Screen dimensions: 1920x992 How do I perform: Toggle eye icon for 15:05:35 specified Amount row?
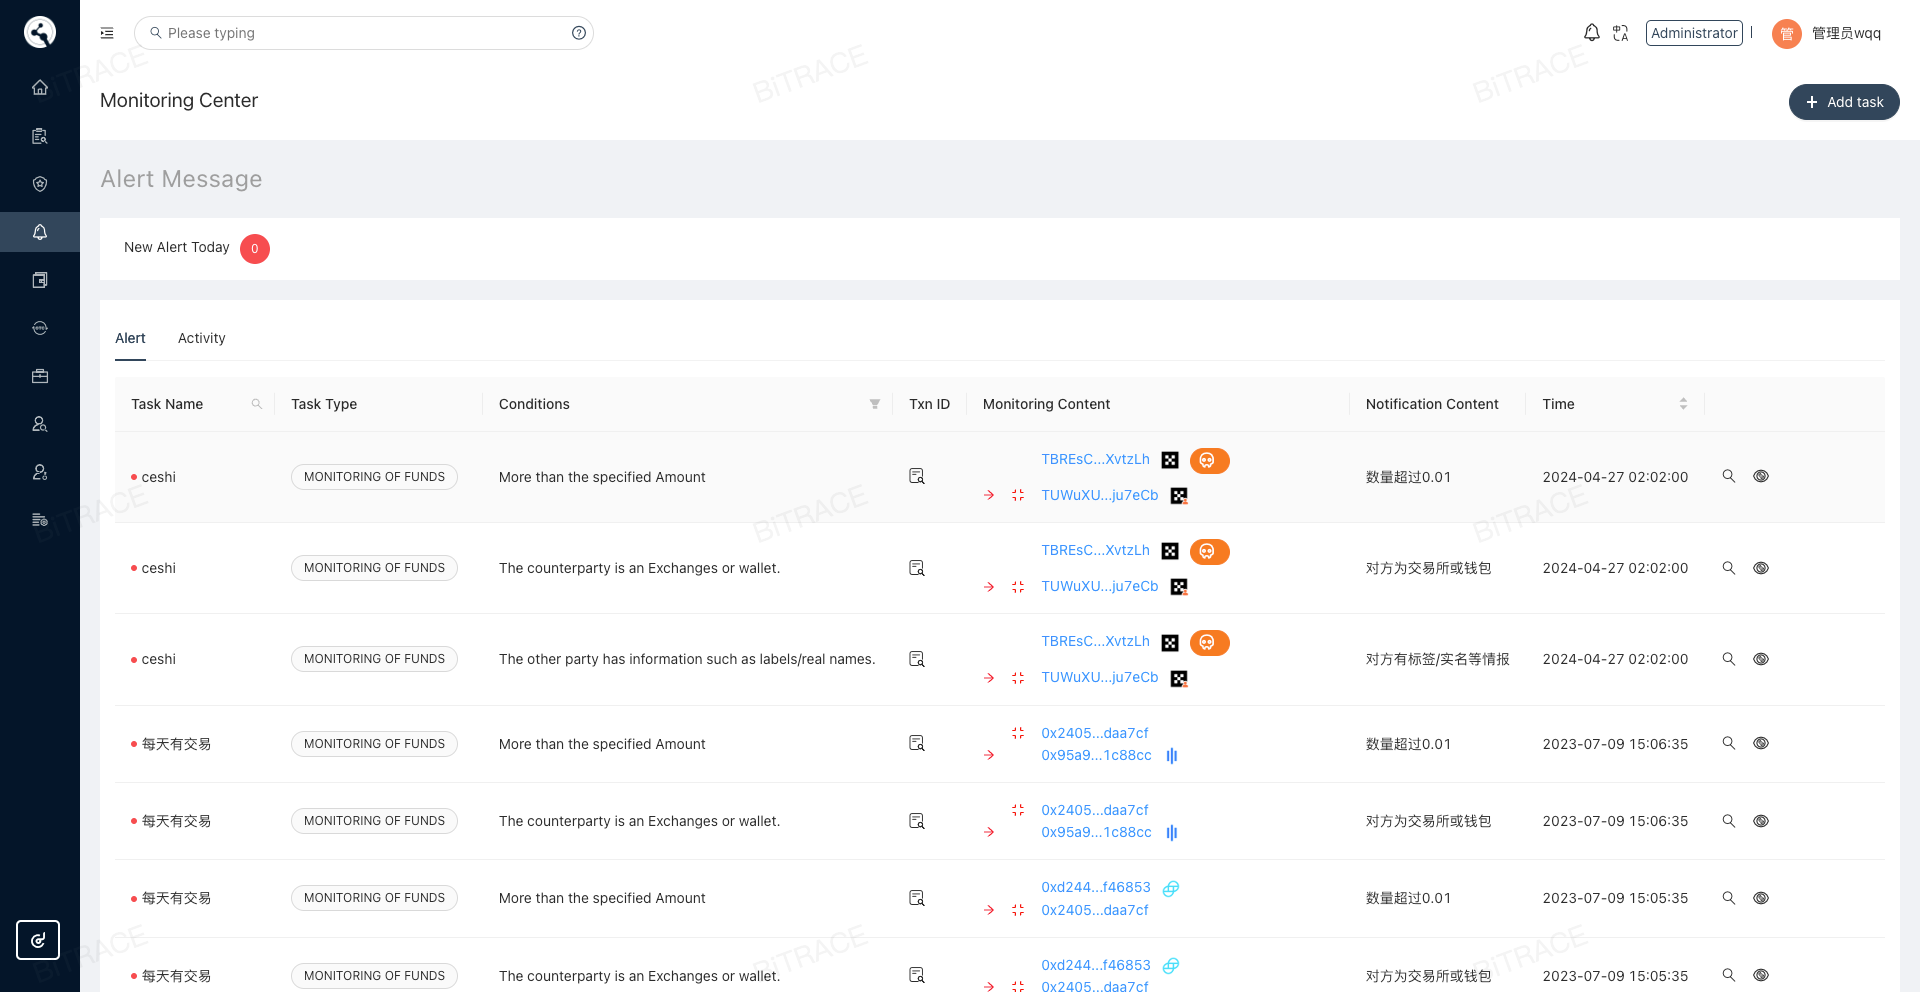1761,898
